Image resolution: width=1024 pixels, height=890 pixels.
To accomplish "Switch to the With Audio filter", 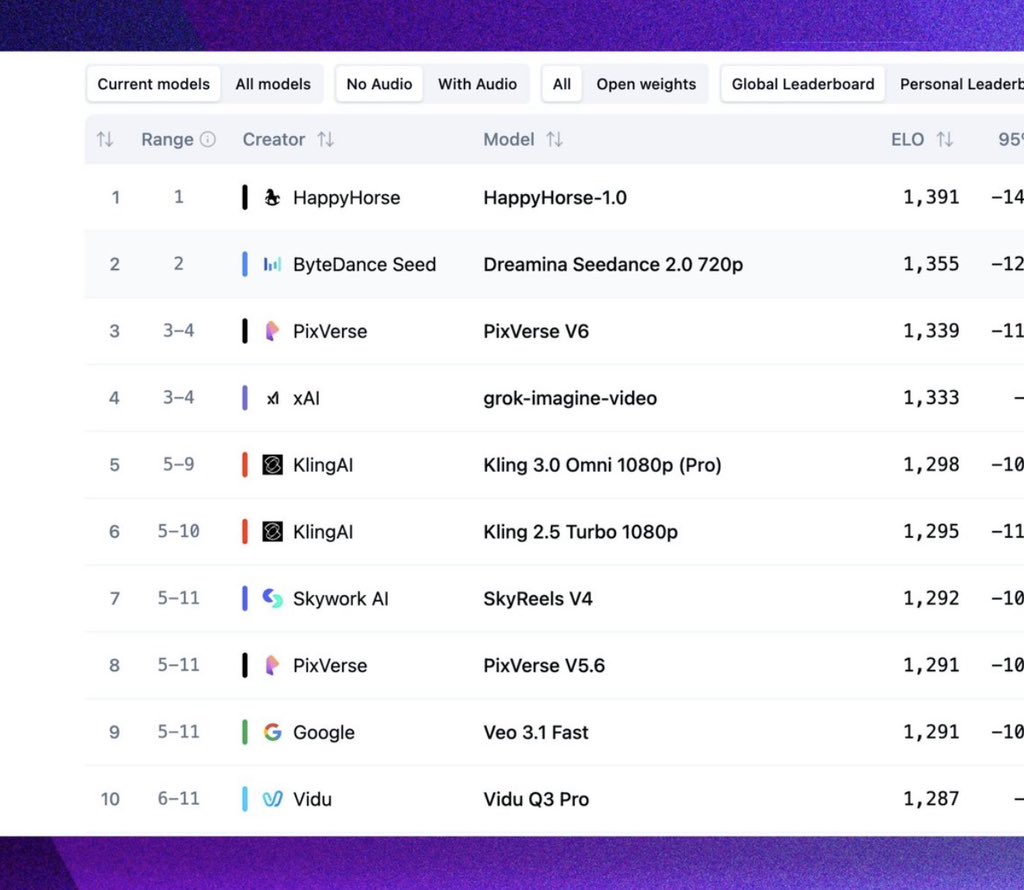I will tap(477, 84).
